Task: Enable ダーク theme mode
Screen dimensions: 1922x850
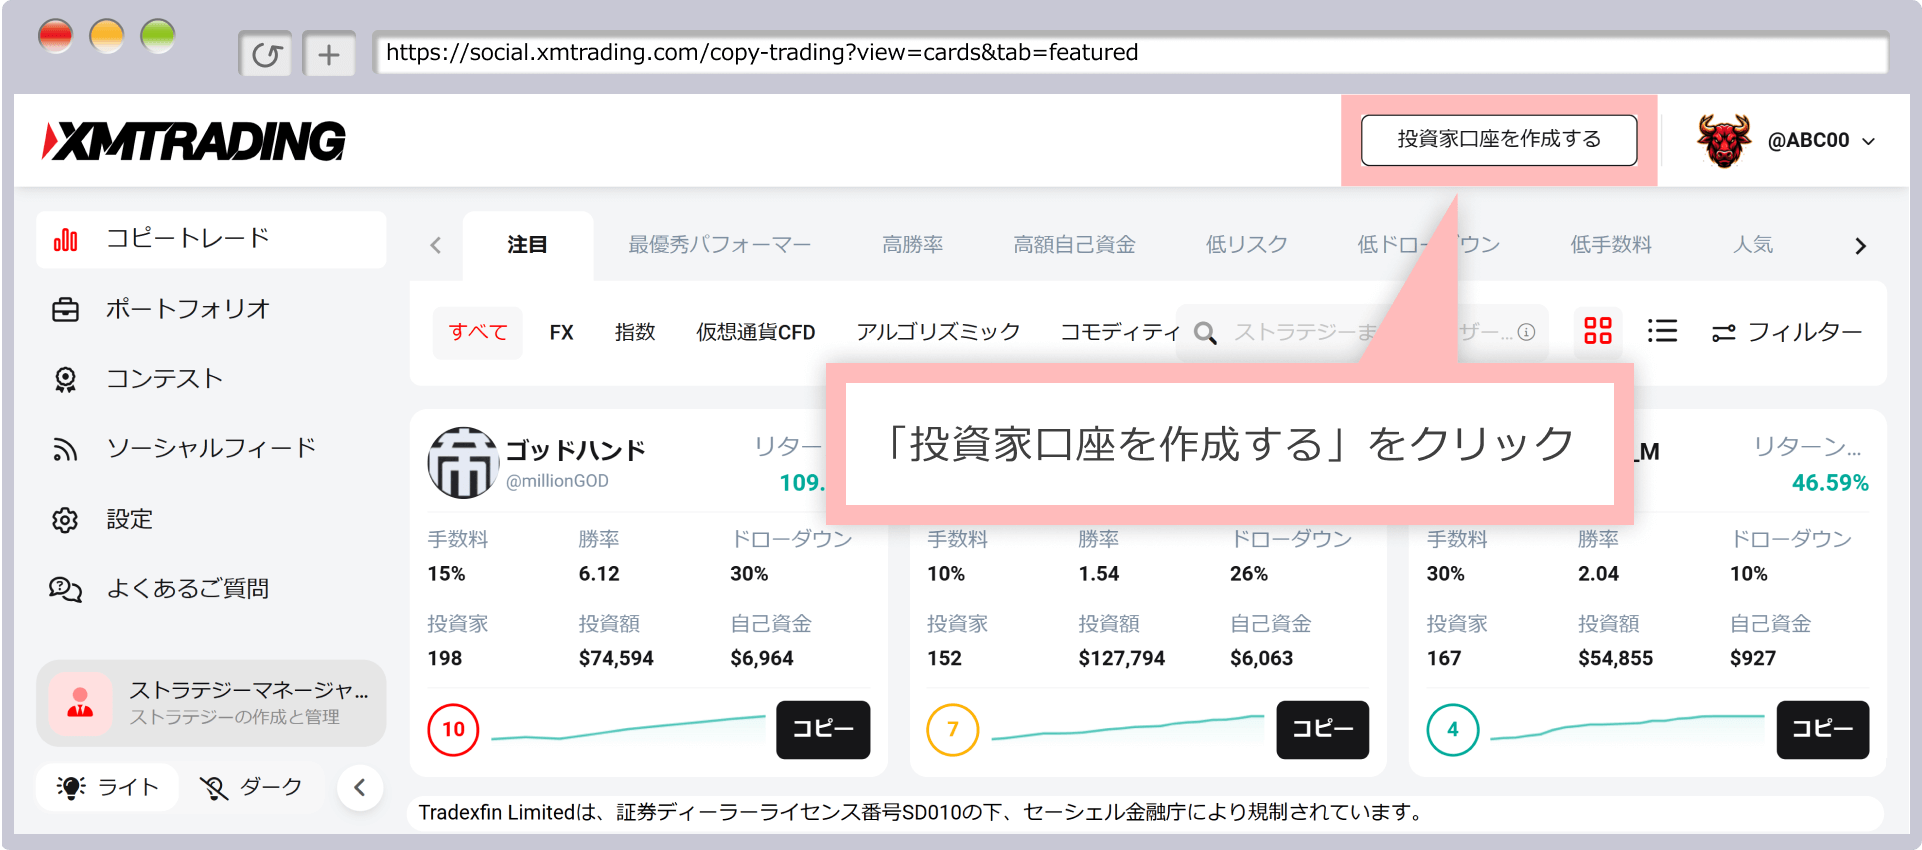Action: pos(252,787)
